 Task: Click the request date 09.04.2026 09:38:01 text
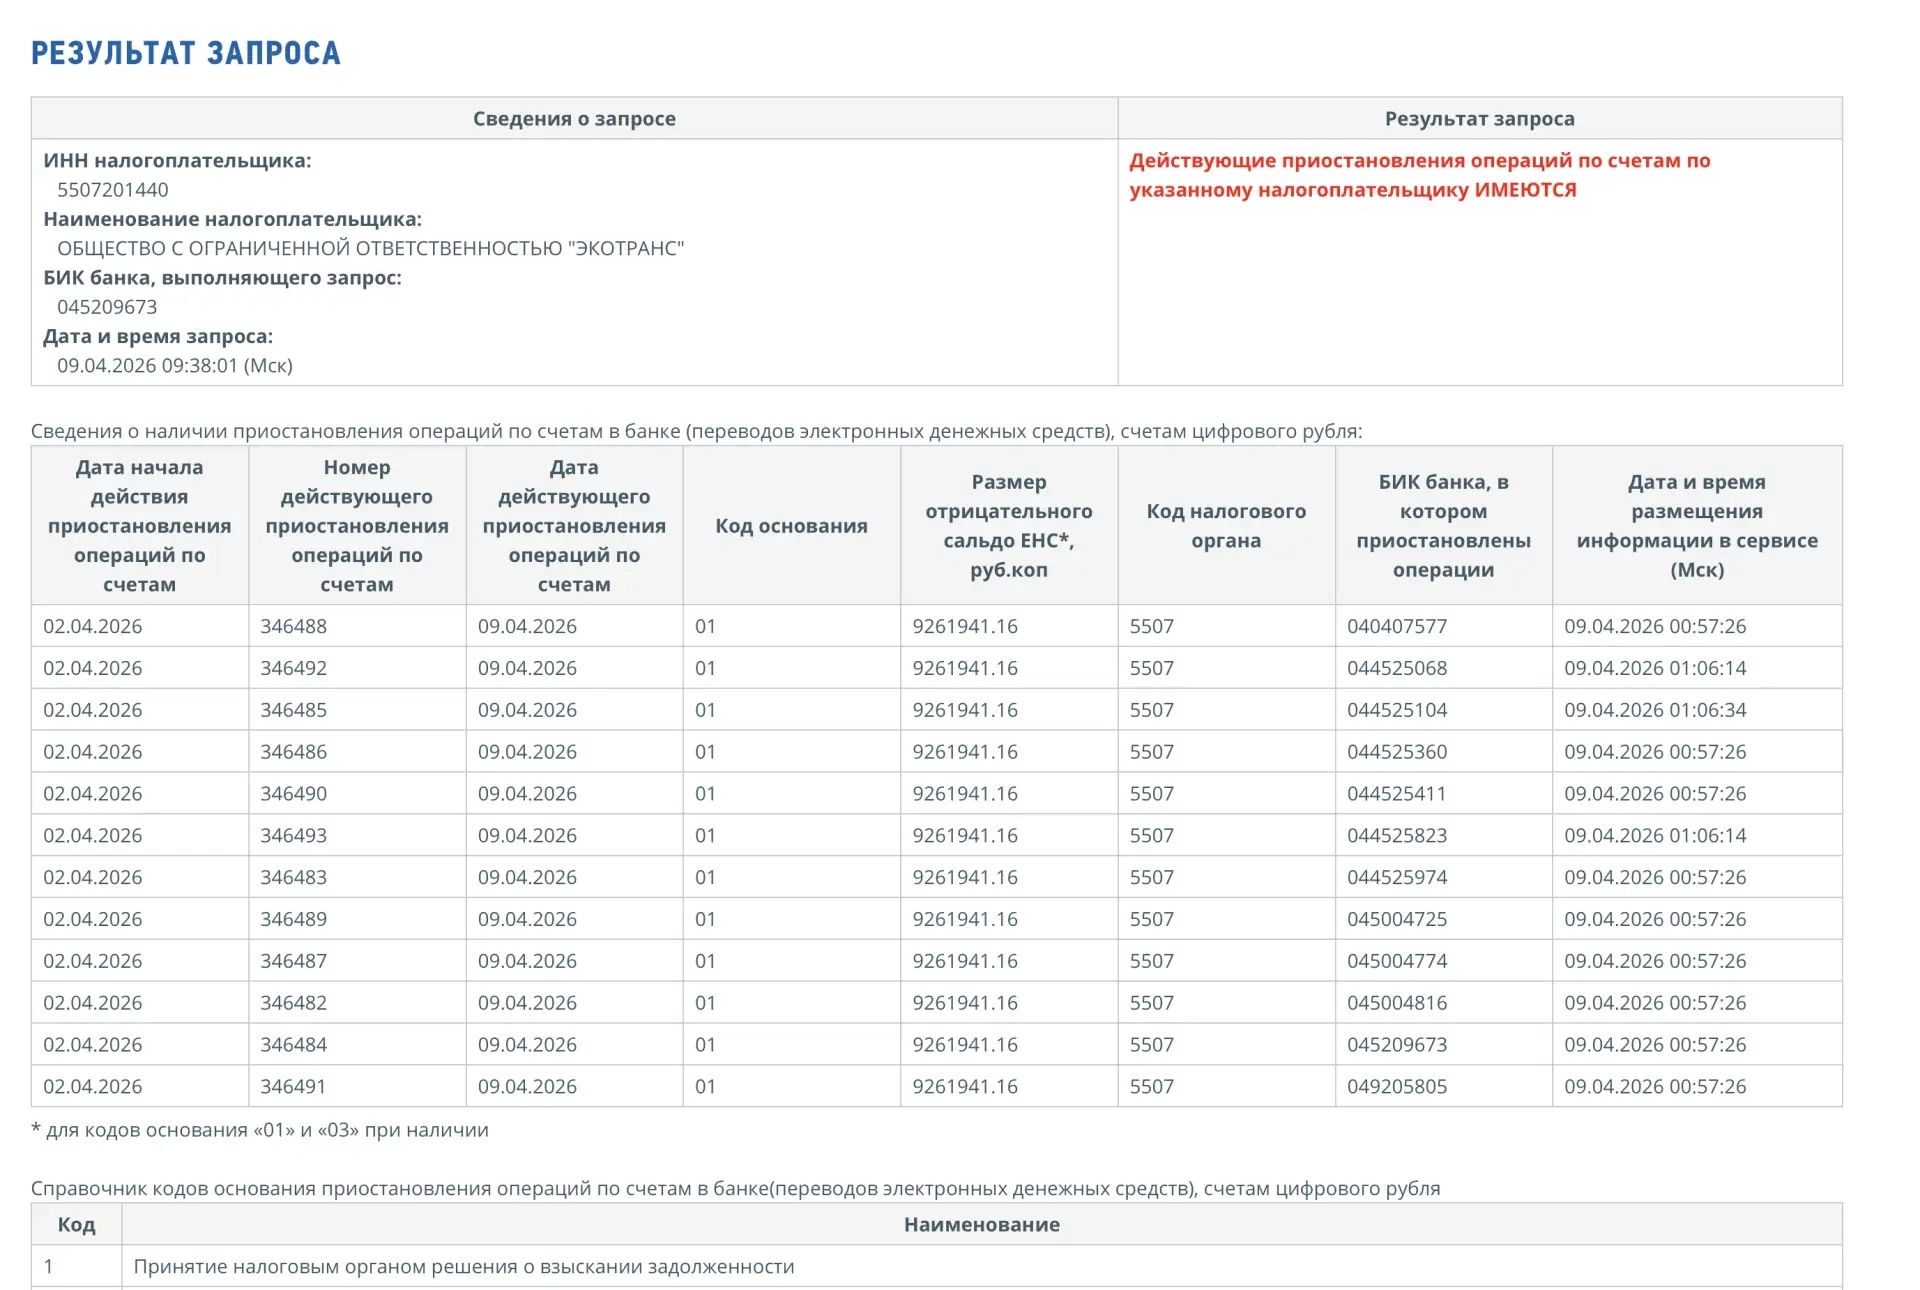[175, 366]
